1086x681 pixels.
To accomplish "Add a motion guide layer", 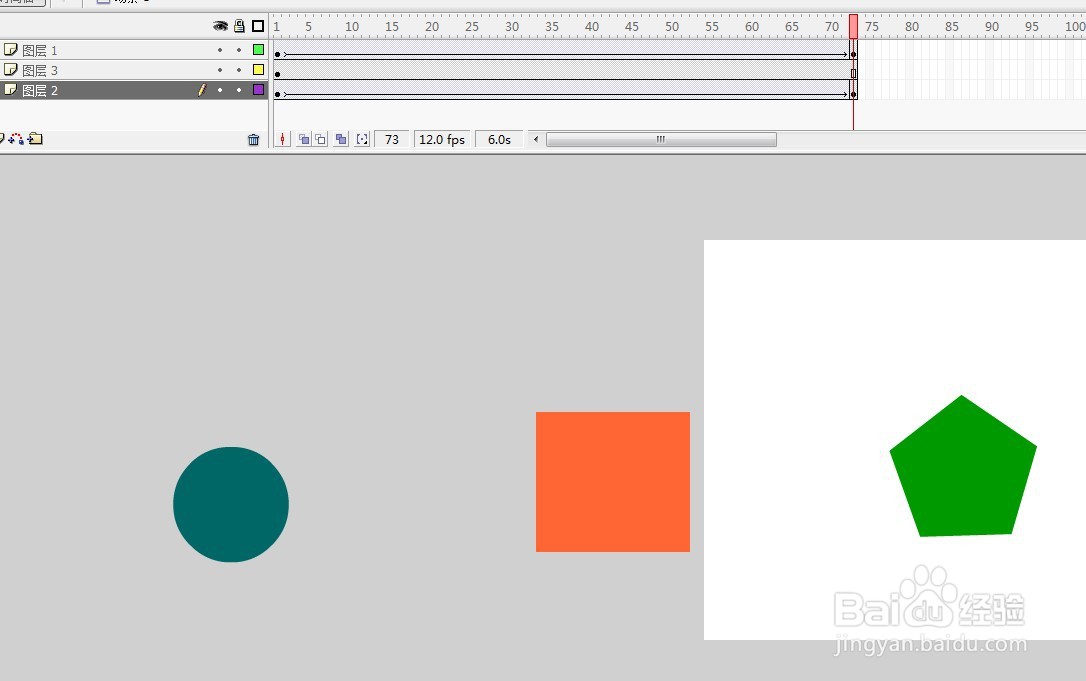I will point(17,139).
